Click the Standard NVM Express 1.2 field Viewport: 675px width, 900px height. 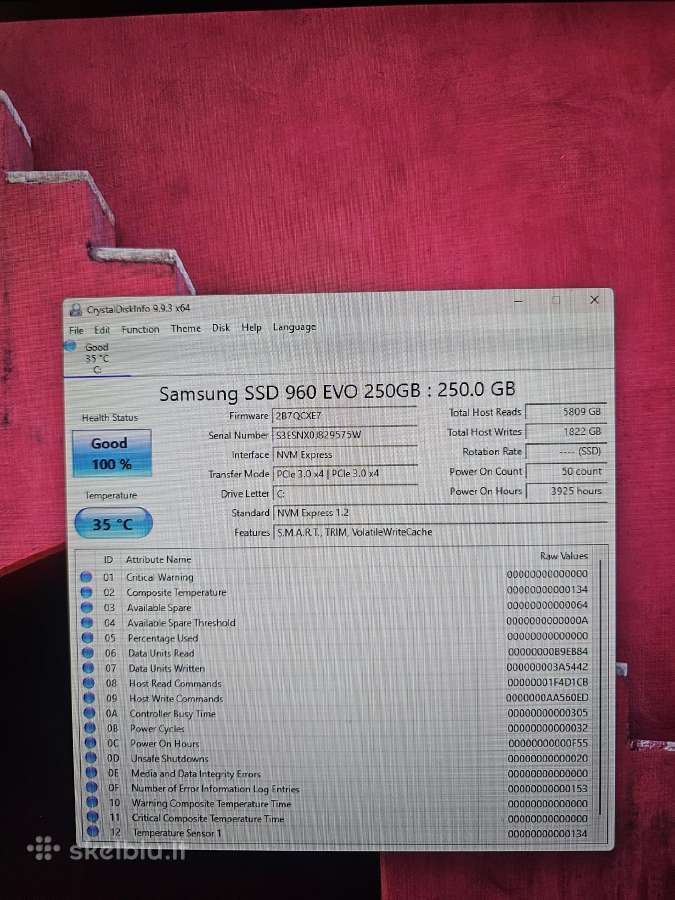(x=440, y=513)
